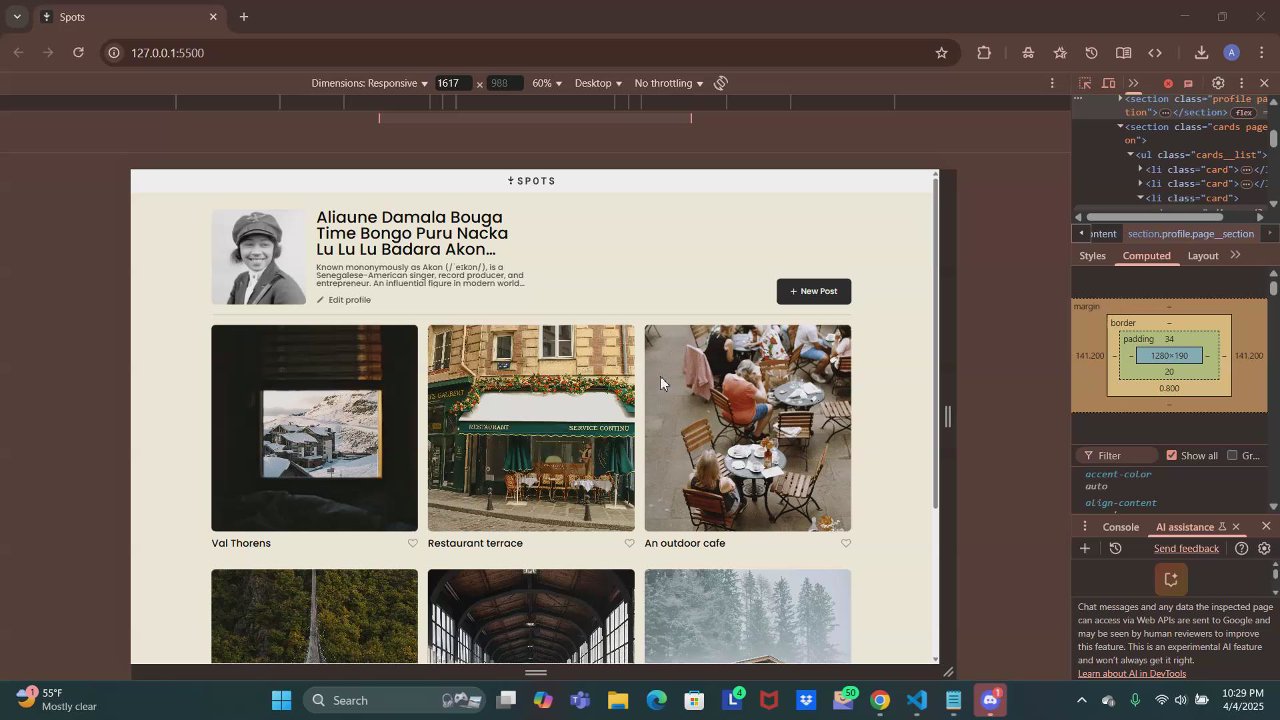Click the rotate screen orientation icon
1280x720 pixels.
[720, 83]
